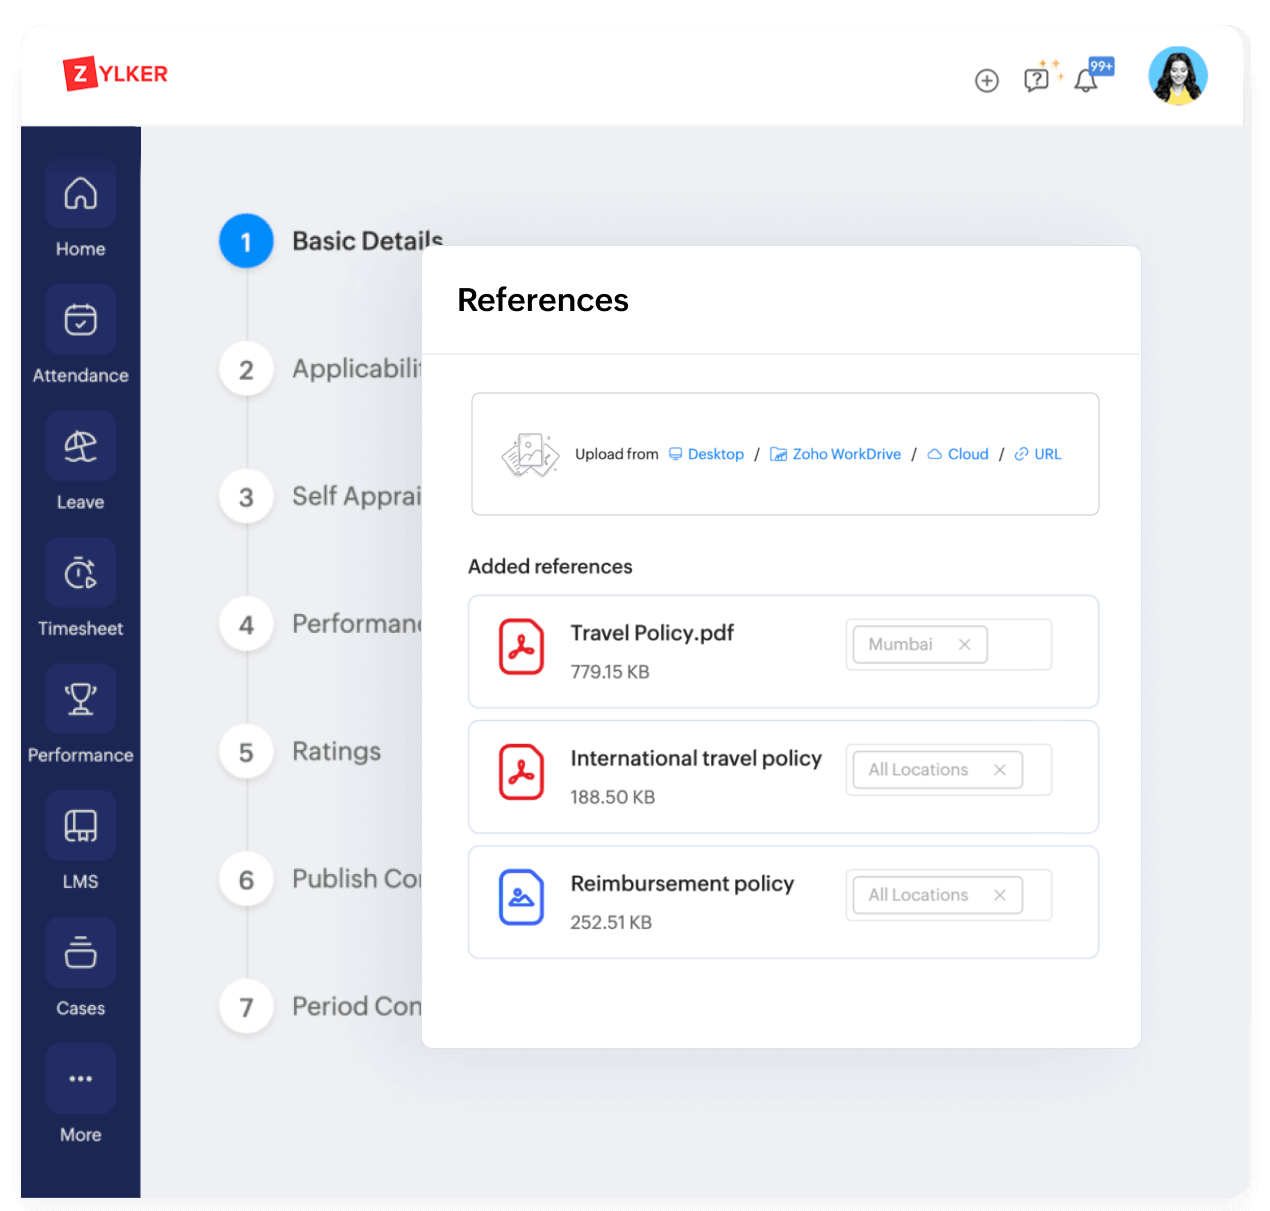
Task: Open Performance trophy icon
Action: [x=80, y=699]
